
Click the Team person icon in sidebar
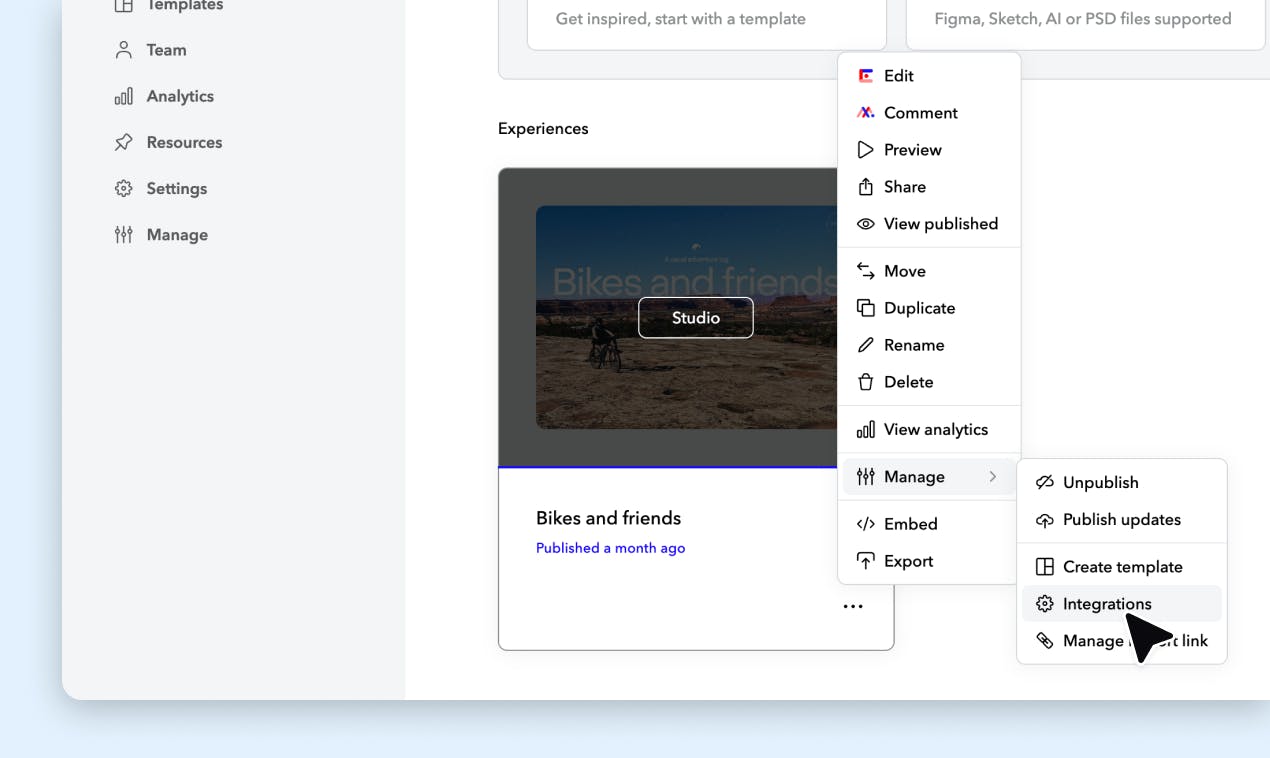click(x=124, y=50)
